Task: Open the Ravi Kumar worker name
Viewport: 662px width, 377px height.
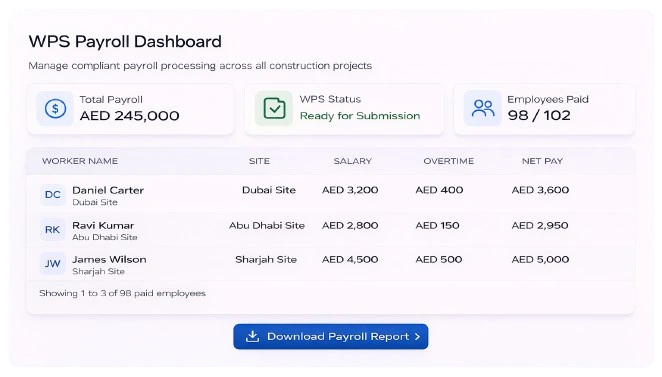Action: (x=103, y=225)
